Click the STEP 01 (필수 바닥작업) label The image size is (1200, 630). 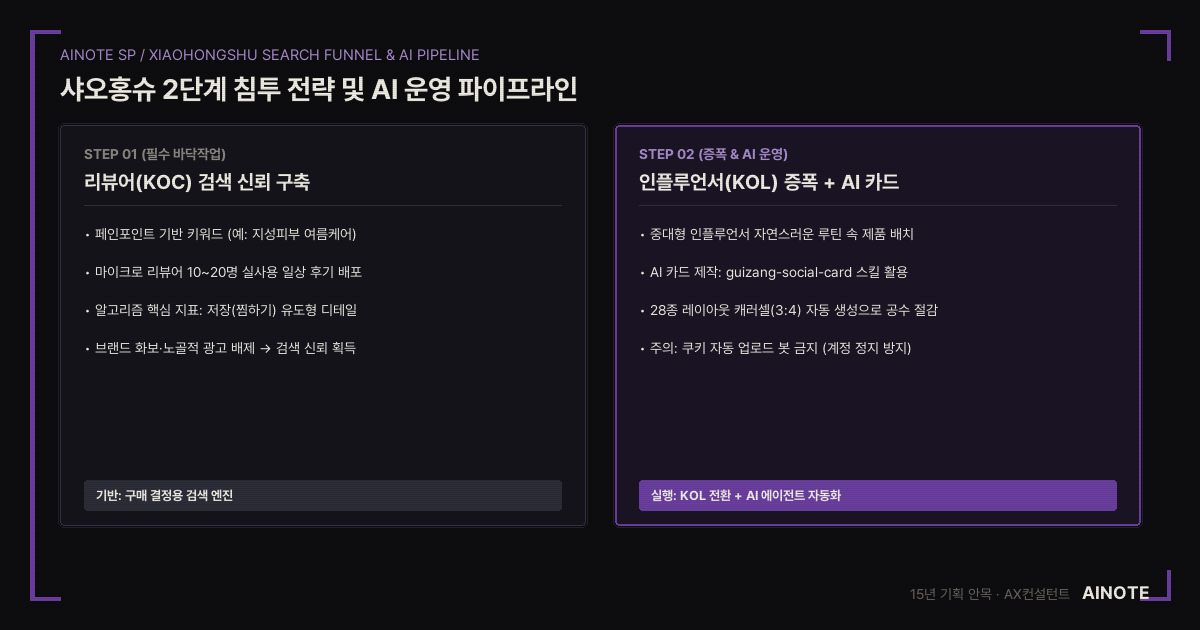pyautogui.click(x=155, y=154)
